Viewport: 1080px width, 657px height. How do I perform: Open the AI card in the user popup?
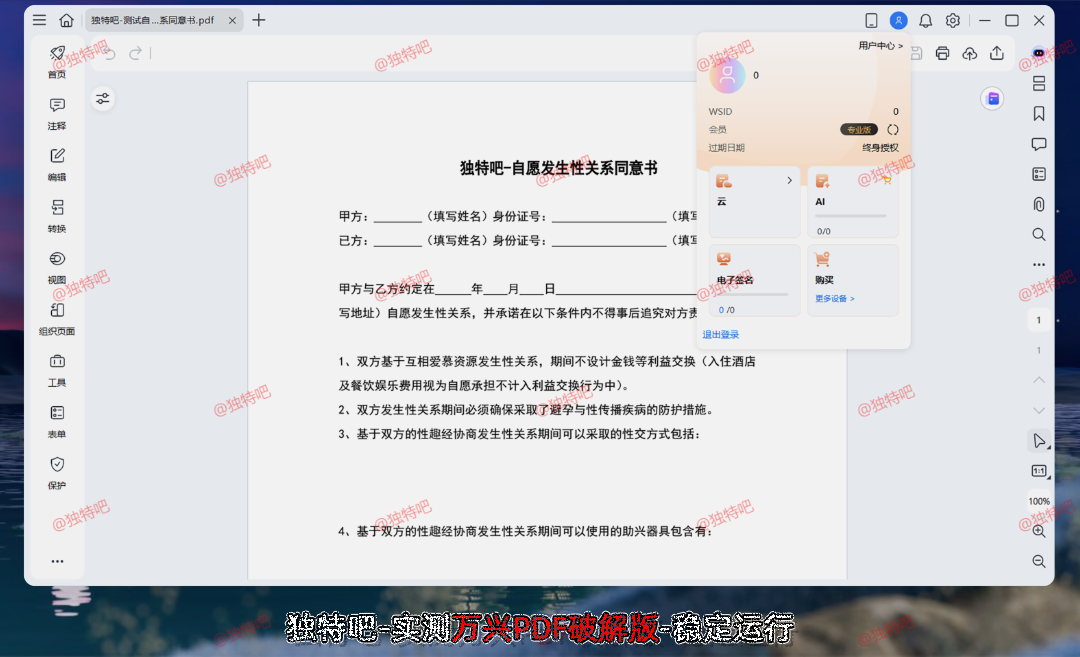853,202
